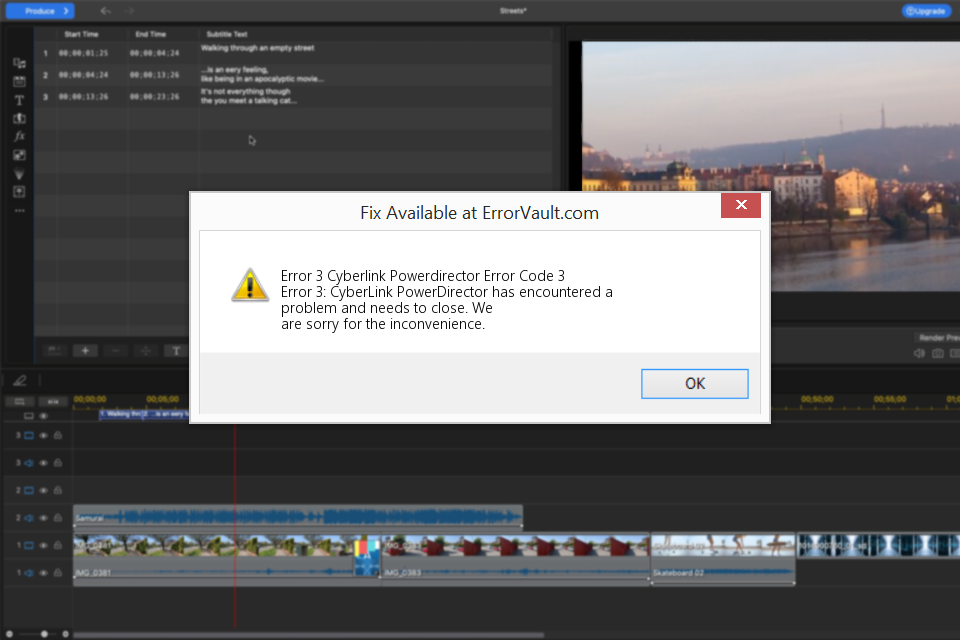Click the timeline zoom slider knob

[44, 634]
